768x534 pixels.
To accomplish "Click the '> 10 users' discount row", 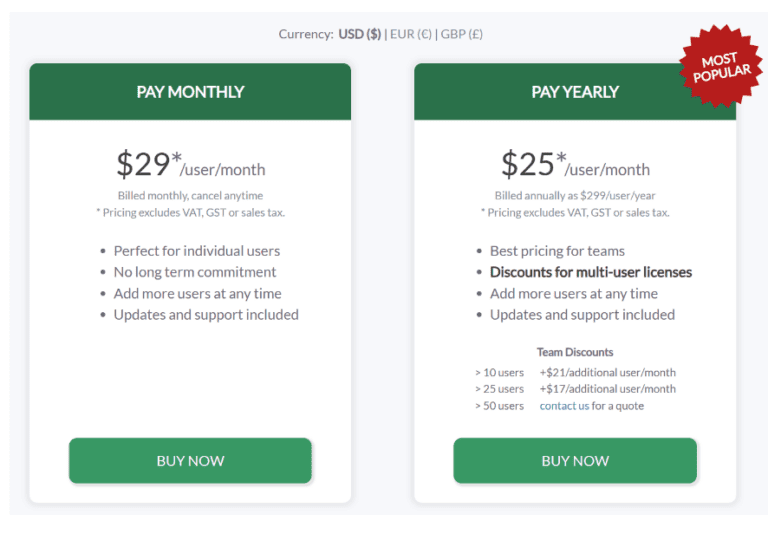I will tap(575, 373).
